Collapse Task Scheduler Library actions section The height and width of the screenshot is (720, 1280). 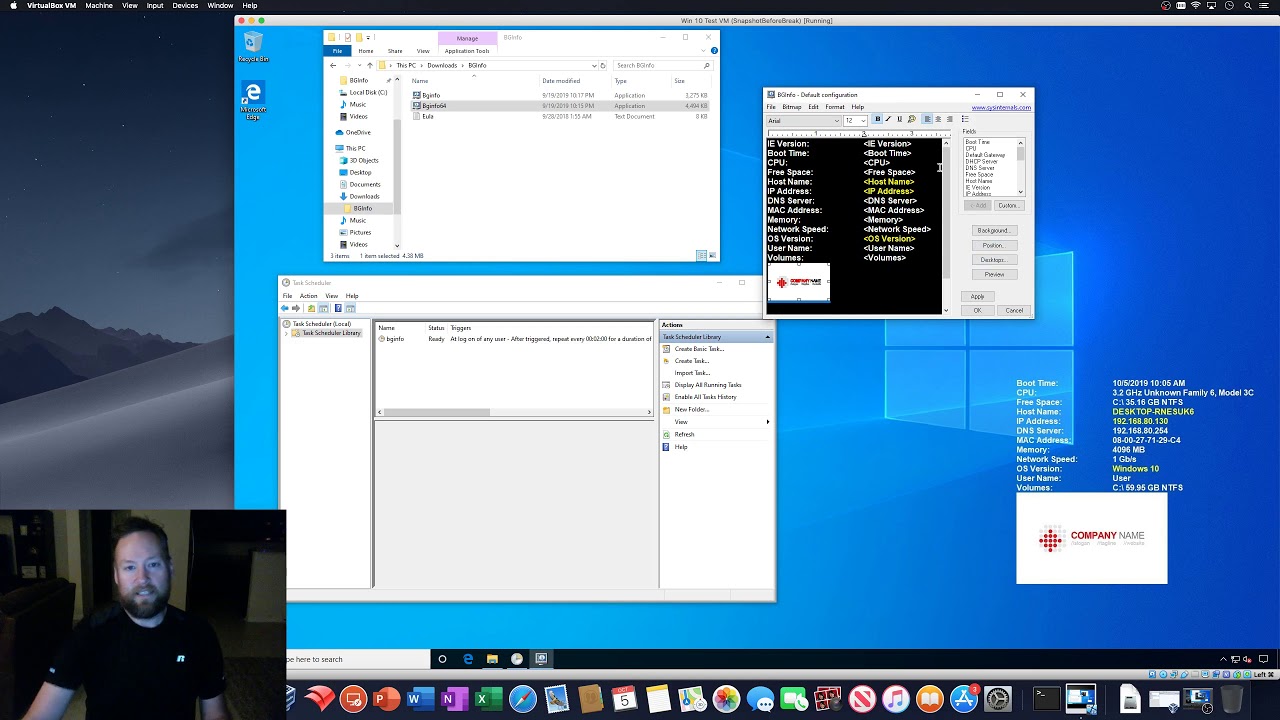[767, 337]
